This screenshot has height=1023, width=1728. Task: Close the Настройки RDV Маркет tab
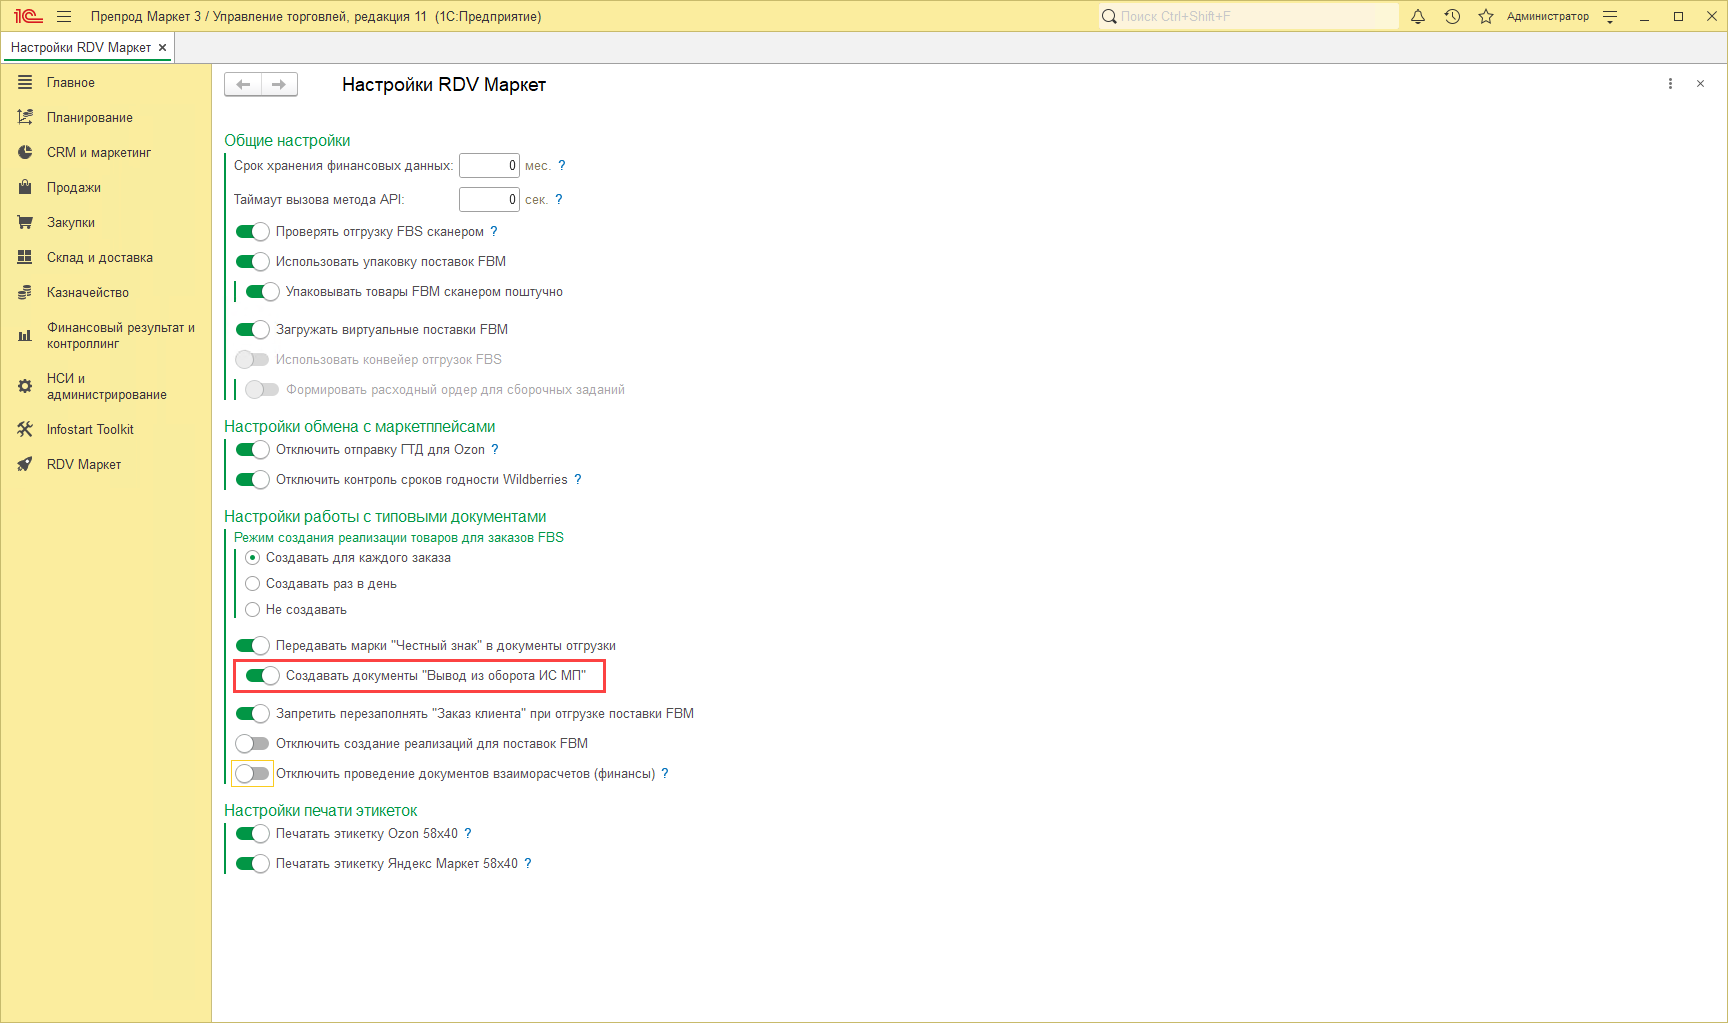click(162, 47)
